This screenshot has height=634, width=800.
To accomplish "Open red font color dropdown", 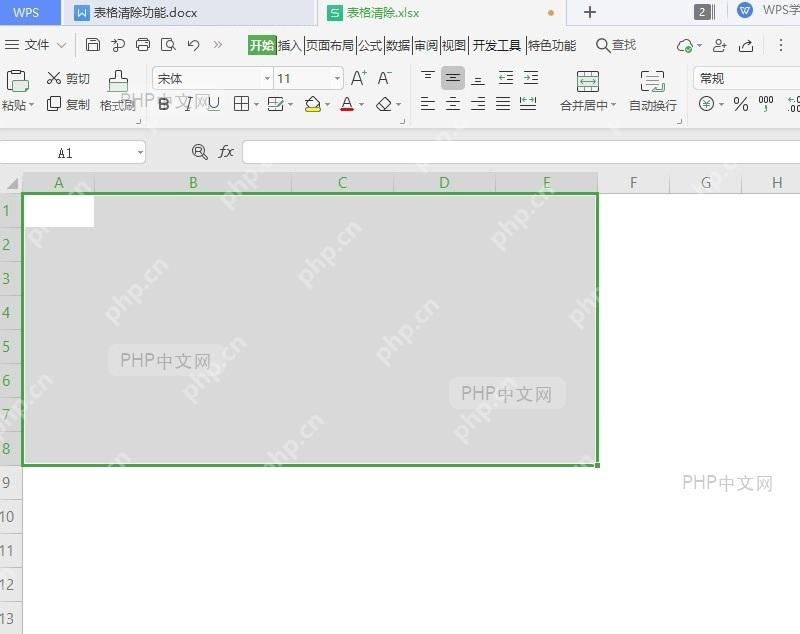I will pyautogui.click(x=361, y=105).
